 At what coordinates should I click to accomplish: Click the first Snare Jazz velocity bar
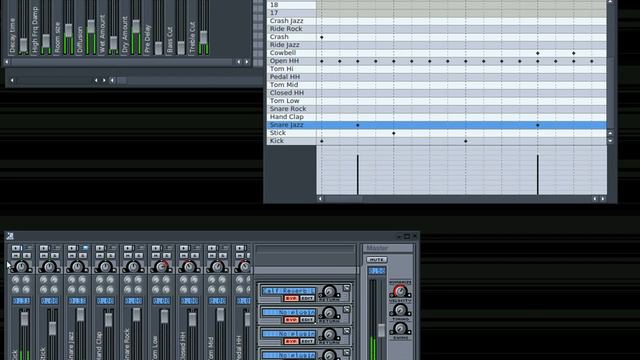(x=358, y=175)
